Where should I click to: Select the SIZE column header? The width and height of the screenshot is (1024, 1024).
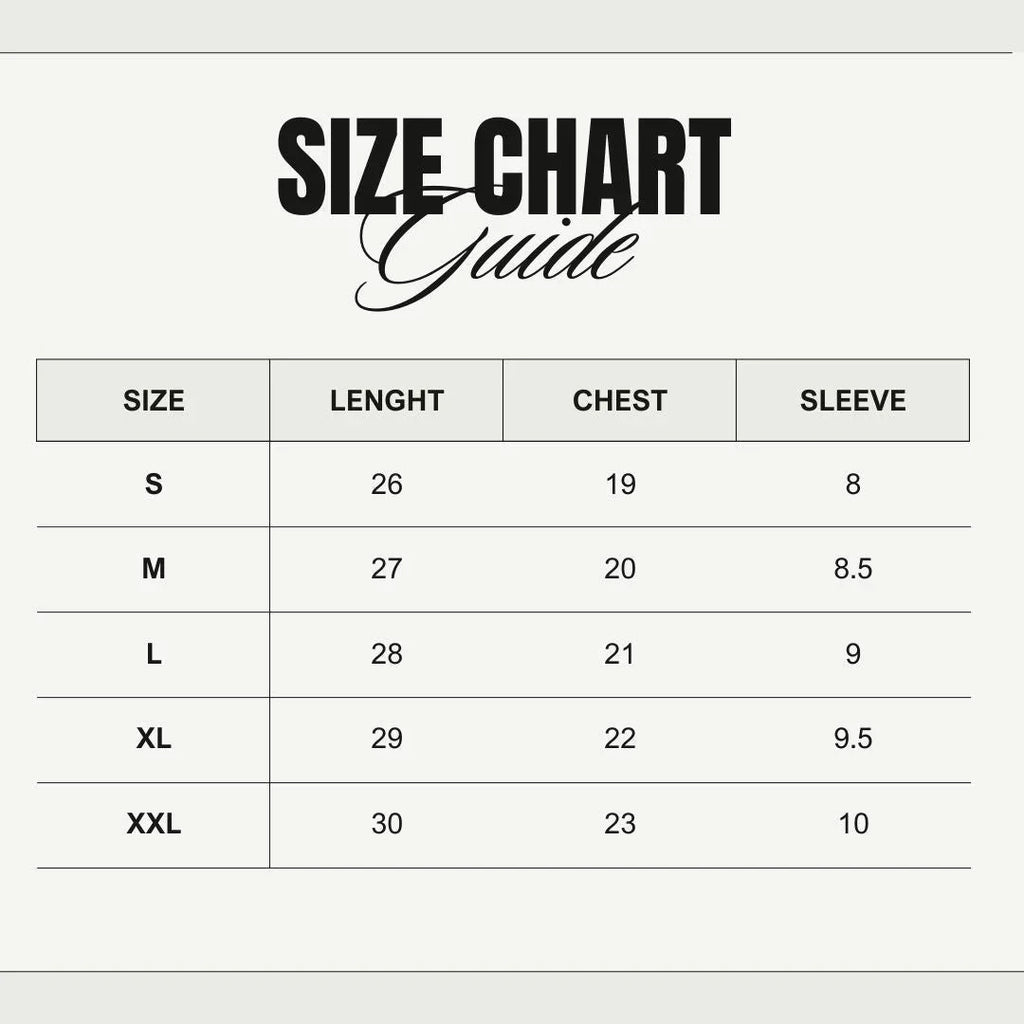(x=154, y=401)
